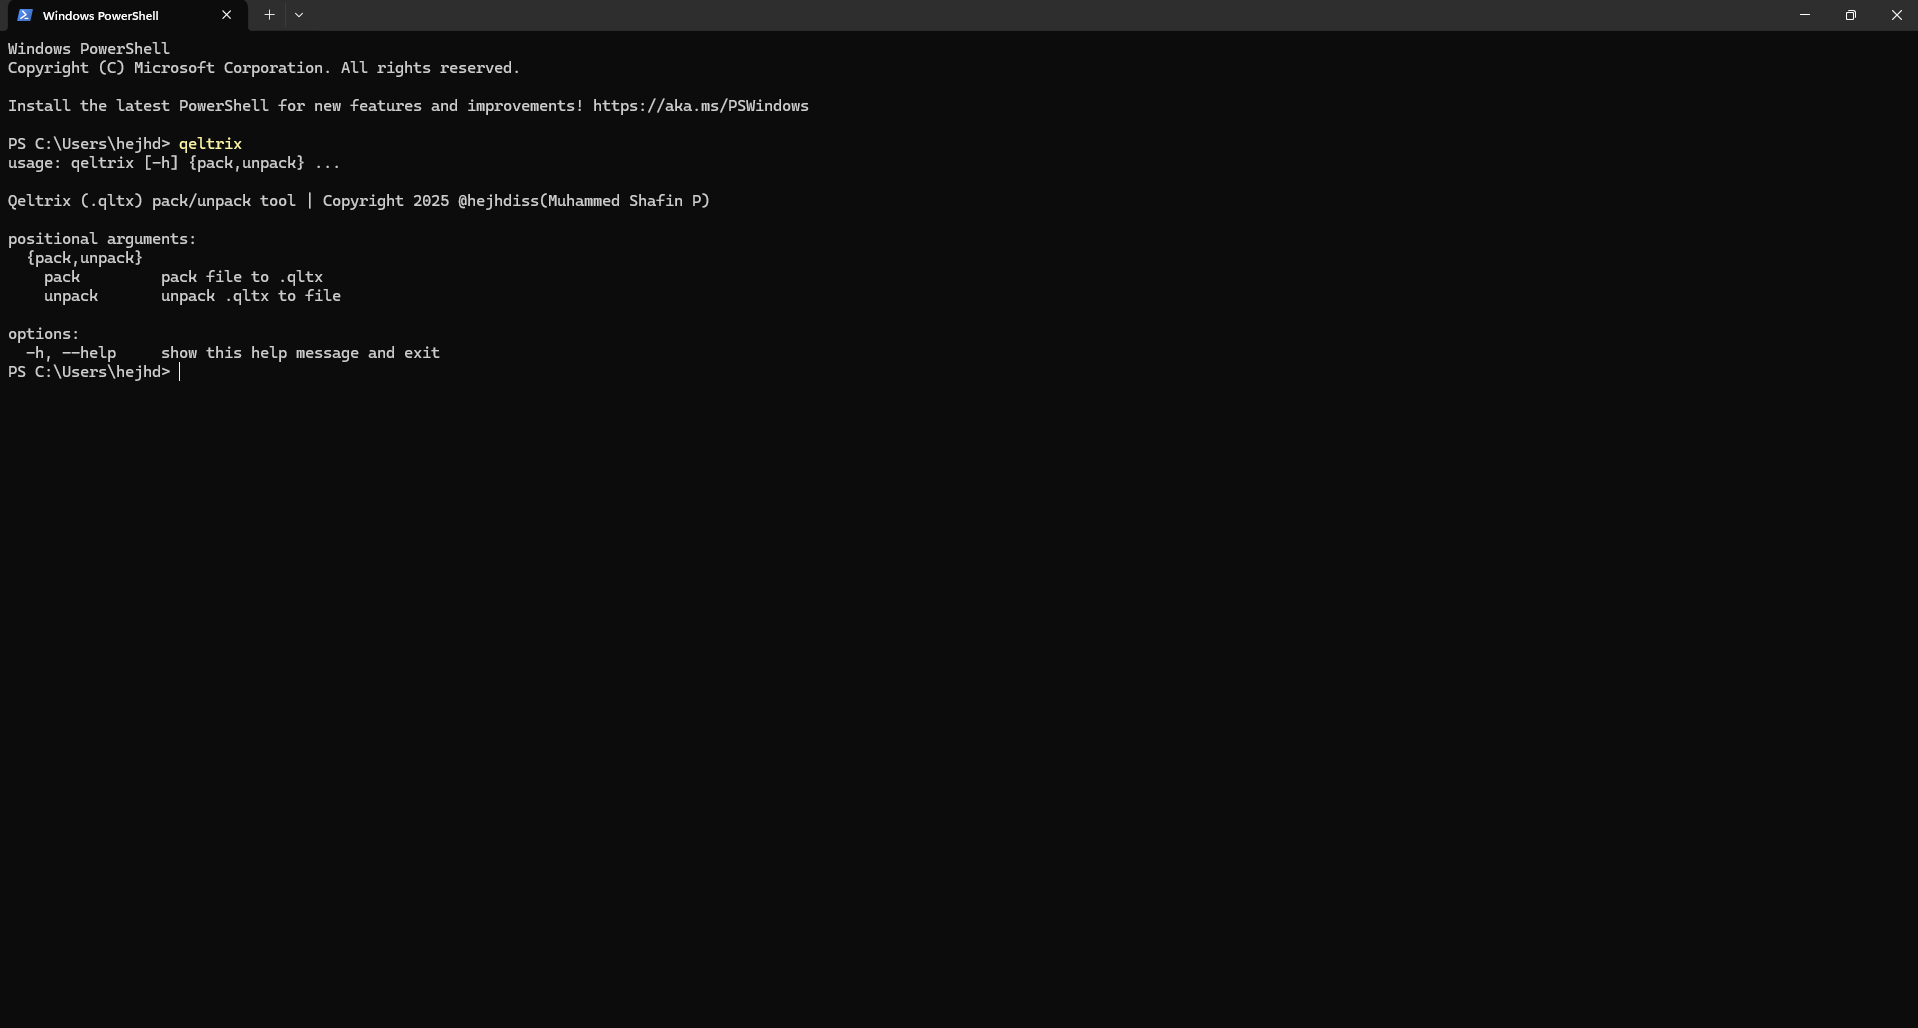This screenshot has height=1028, width=1918.
Task: Click the word pack under positional arguments
Action: coord(63,277)
